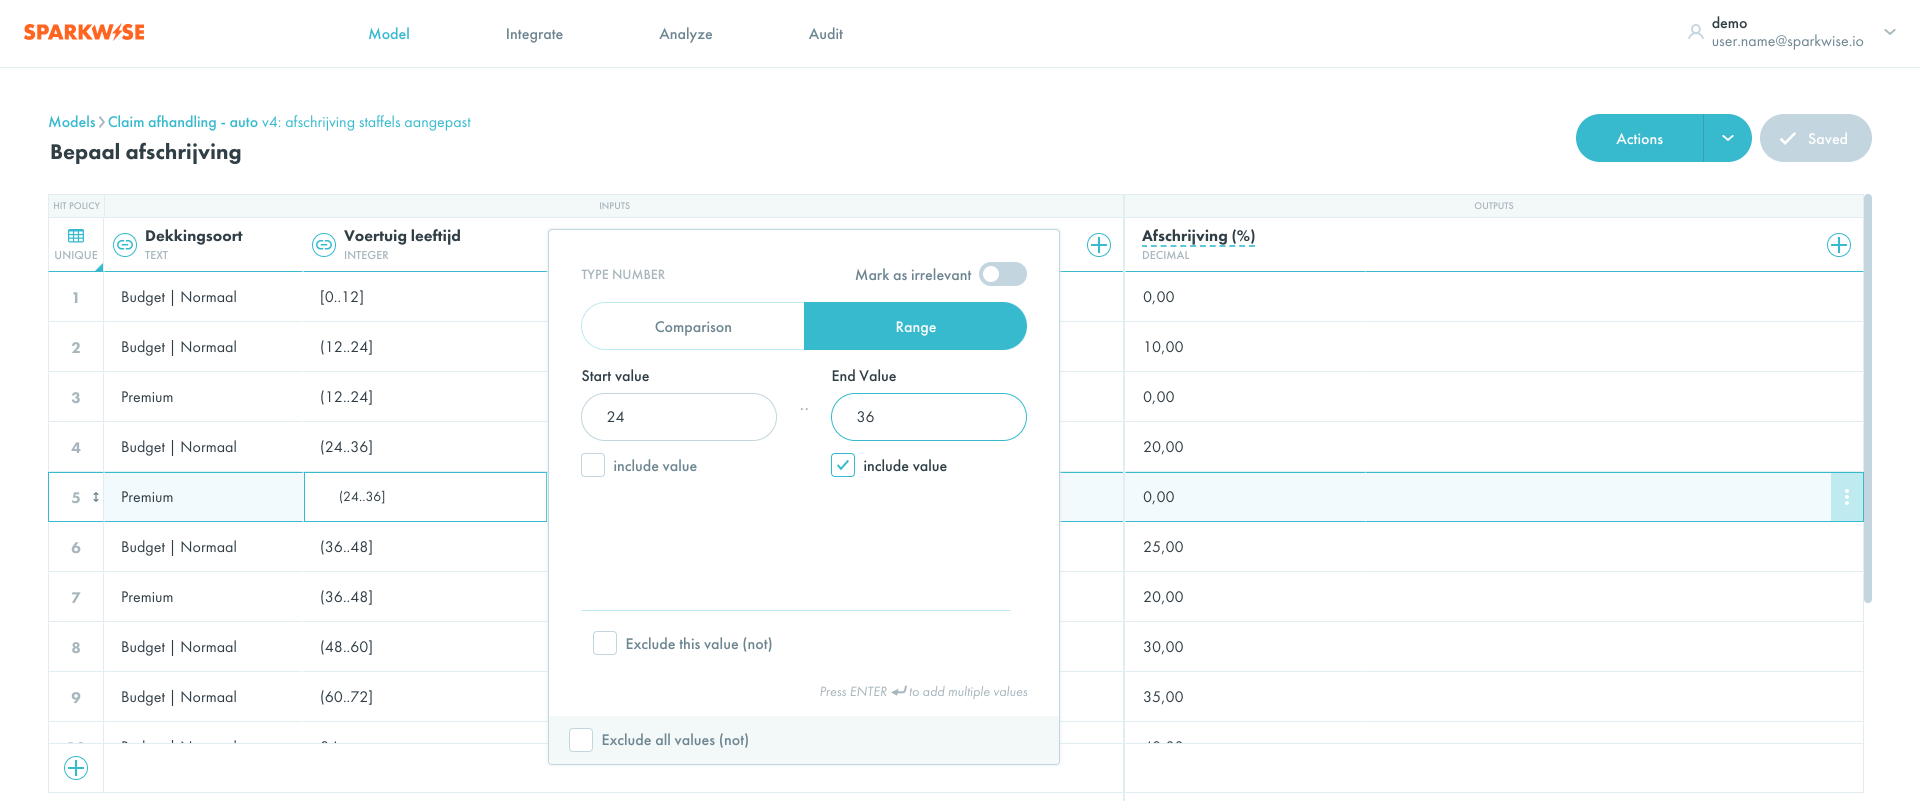Viewport: 1920px width, 805px height.
Task: Uncheck include value for end value
Action: [843, 466]
